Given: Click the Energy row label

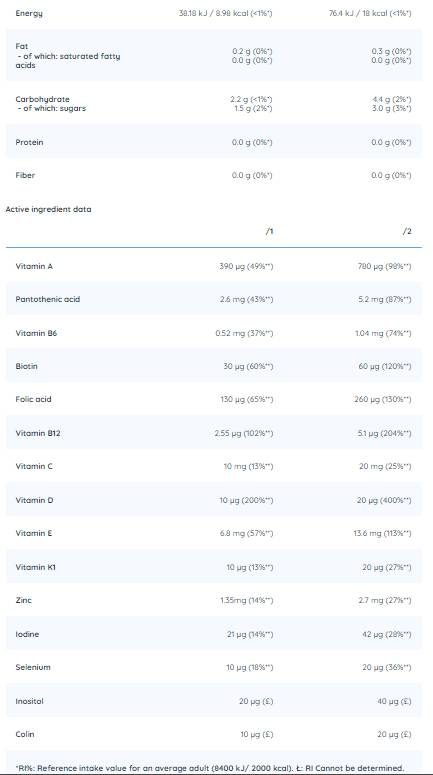Looking at the screenshot, I should [x=29, y=13].
